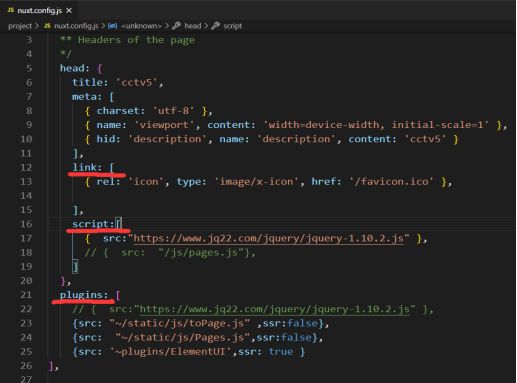Click the 'image/x-icon' string
Viewport: 517px width, 383px height.
click(256, 182)
